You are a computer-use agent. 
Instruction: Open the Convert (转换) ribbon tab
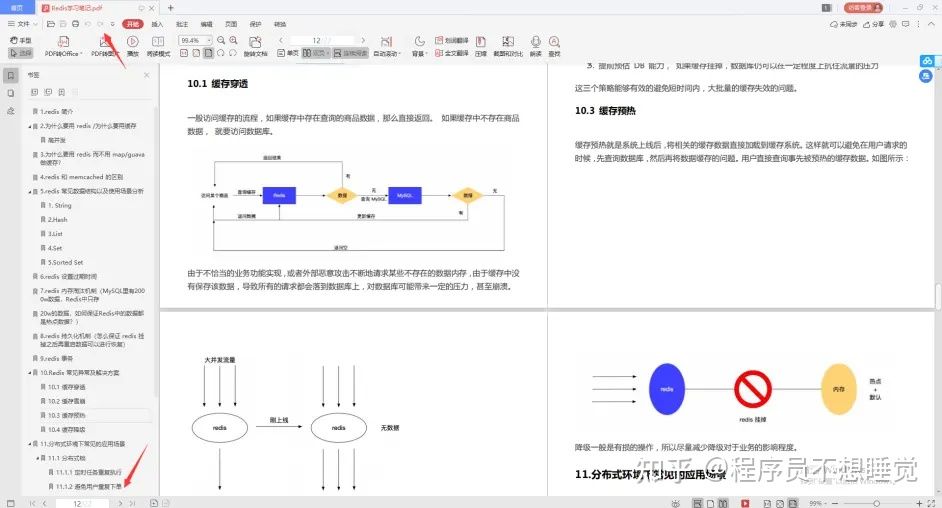pos(280,24)
